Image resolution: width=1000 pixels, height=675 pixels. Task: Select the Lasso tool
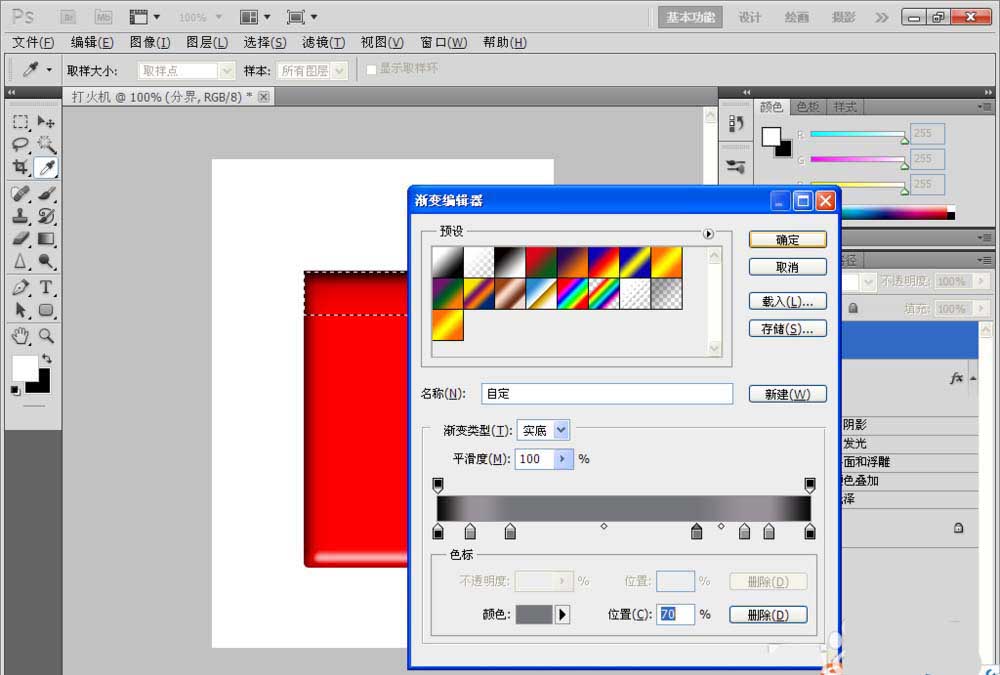[19, 144]
